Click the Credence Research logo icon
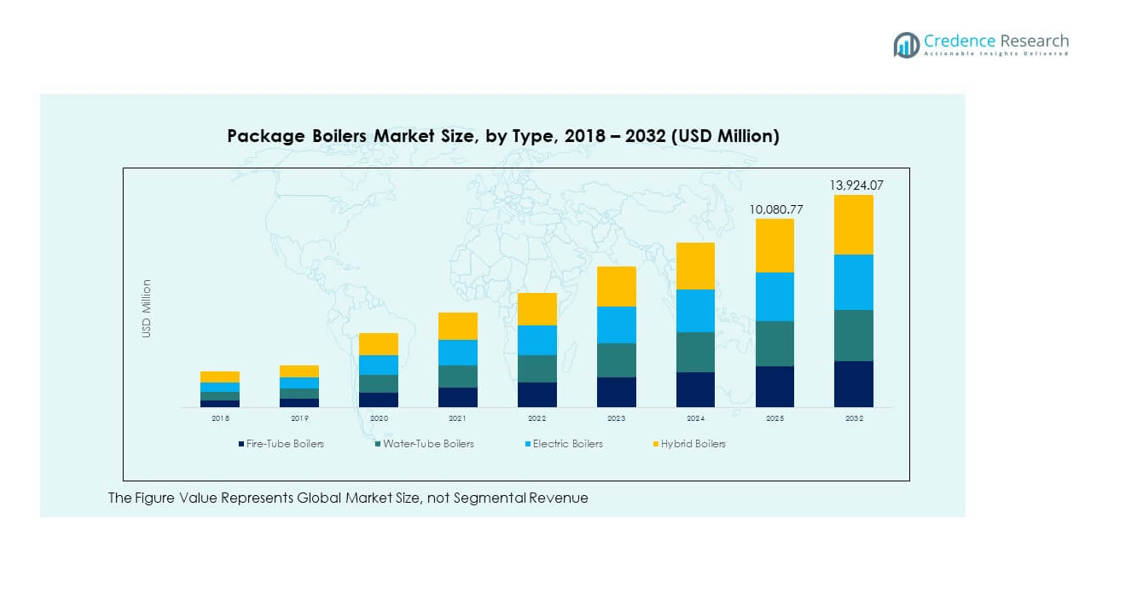The image size is (1141, 590). pyautogui.click(x=906, y=45)
